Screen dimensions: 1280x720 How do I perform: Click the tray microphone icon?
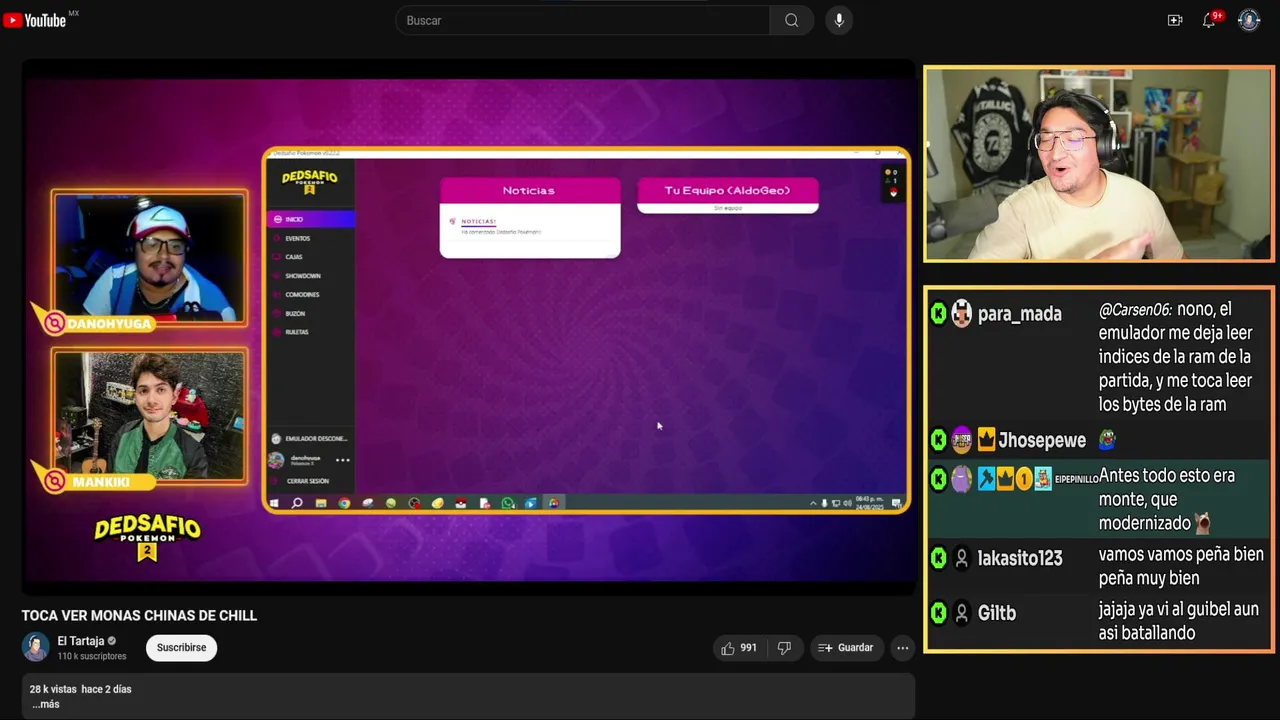click(x=824, y=503)
